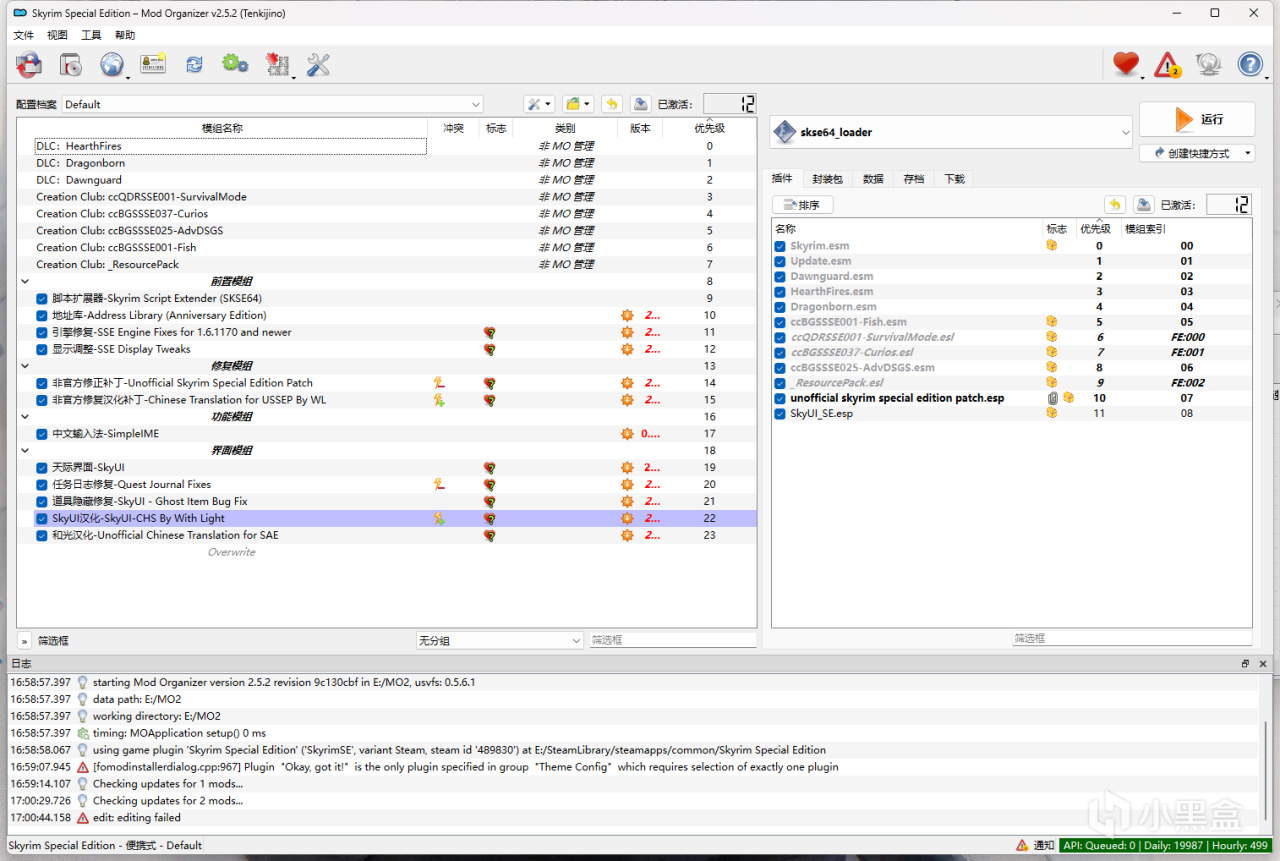Screen dimensions: 1280x861
Task: Click conflict icon on Unofficial Skyrim Special Edition Patch row
Action: click(438, 383)
